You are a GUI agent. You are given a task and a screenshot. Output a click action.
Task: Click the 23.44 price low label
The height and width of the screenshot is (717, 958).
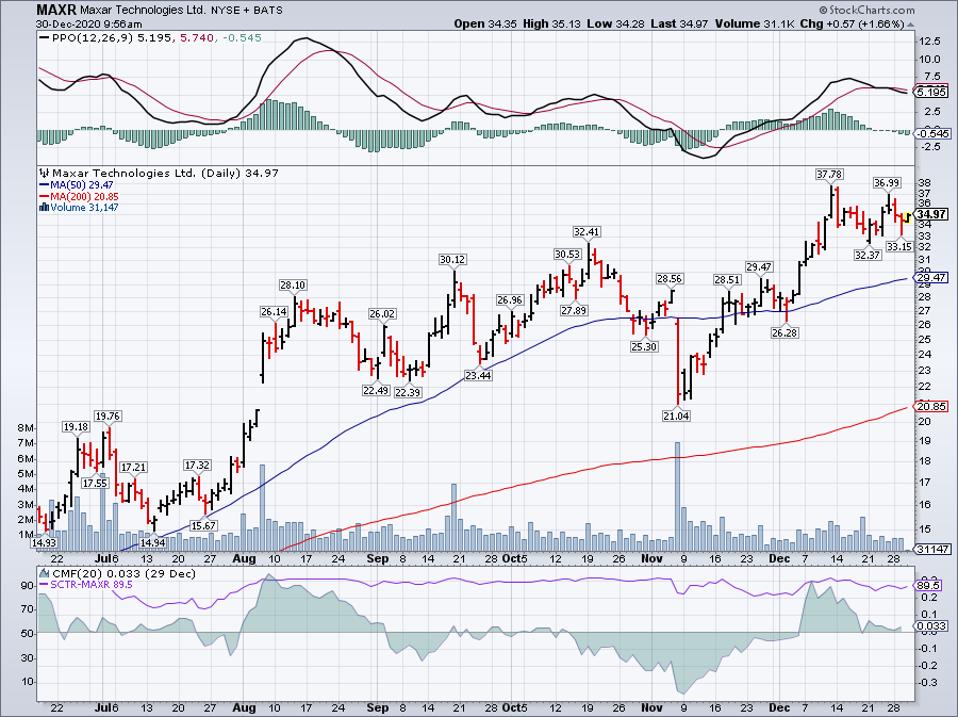coord(478,375)
